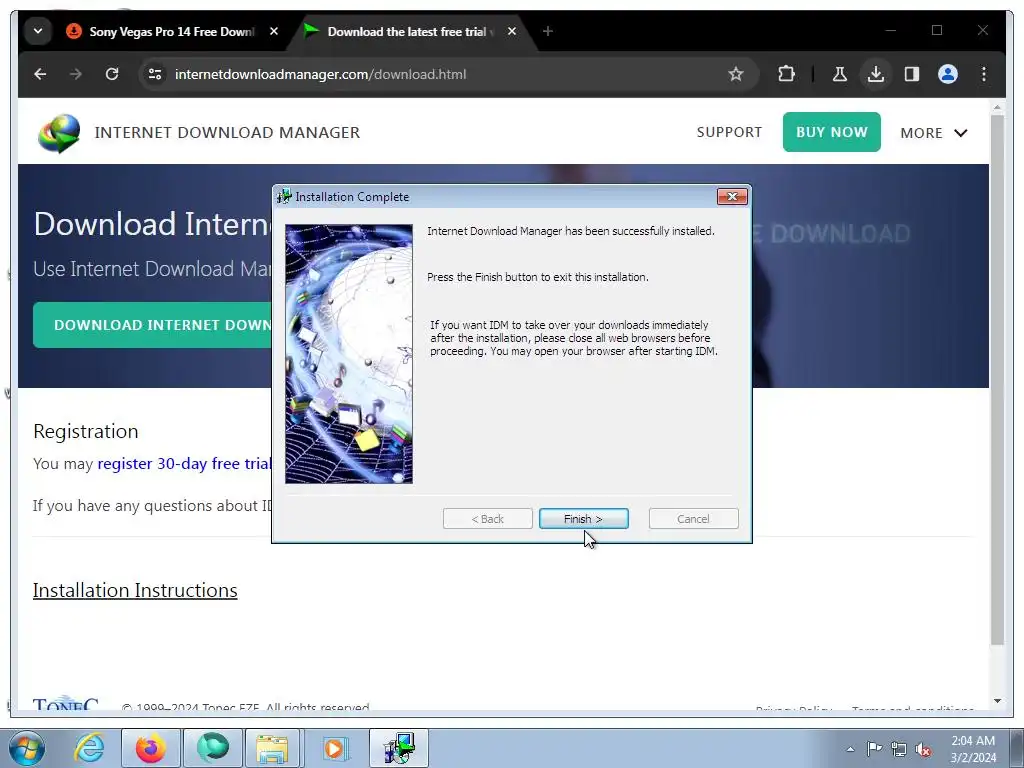Close the Installation Complete dialog

pyautogui.click(x=731, y=197)
